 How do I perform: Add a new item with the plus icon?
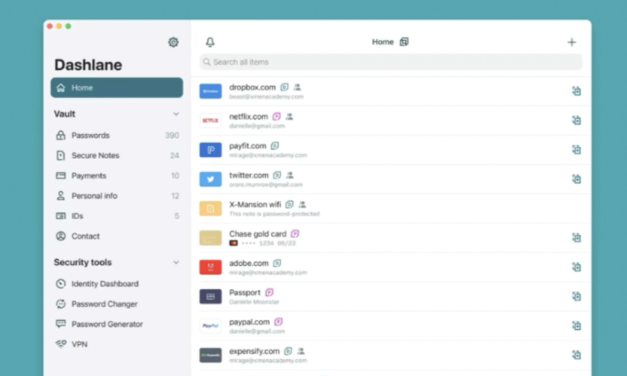[x=572, y=42]
